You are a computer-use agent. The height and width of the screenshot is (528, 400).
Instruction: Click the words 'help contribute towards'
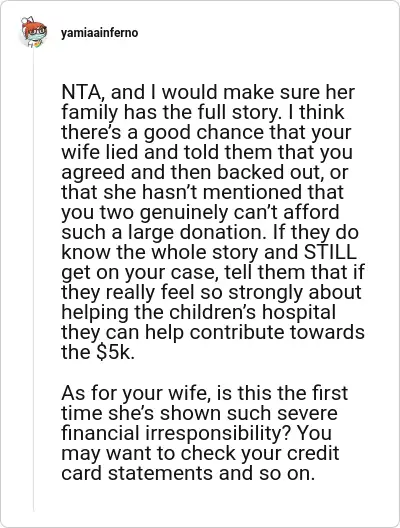point(255,332)
